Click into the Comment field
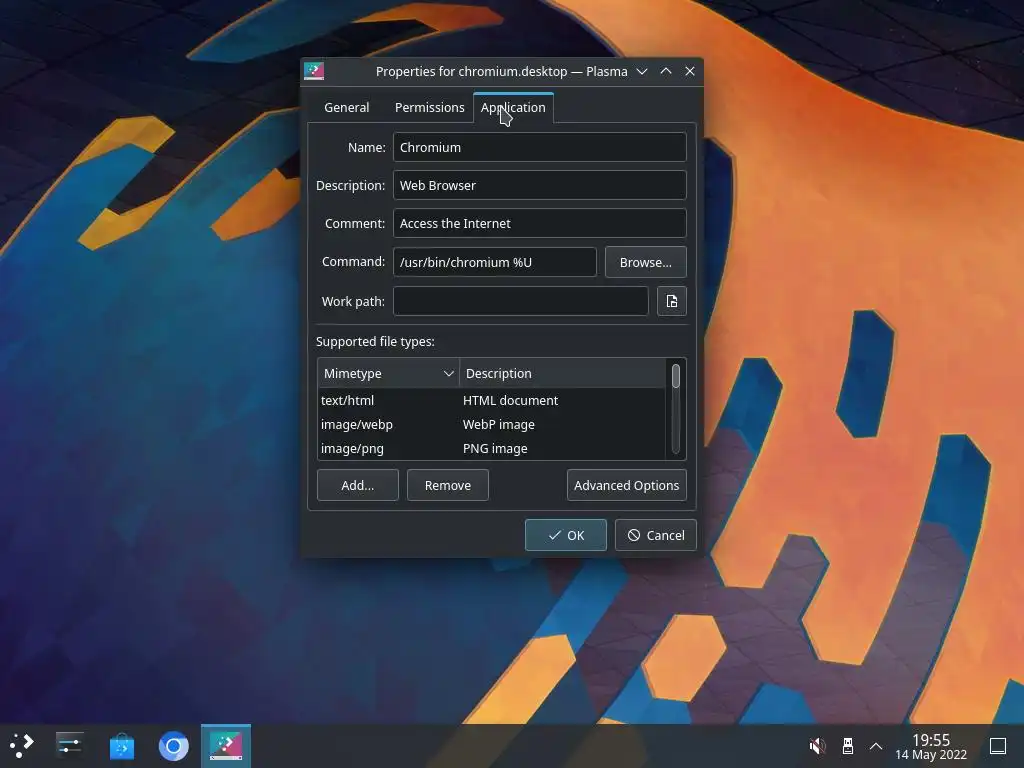This screenshot has width=1024, height=768. [539, 223]
